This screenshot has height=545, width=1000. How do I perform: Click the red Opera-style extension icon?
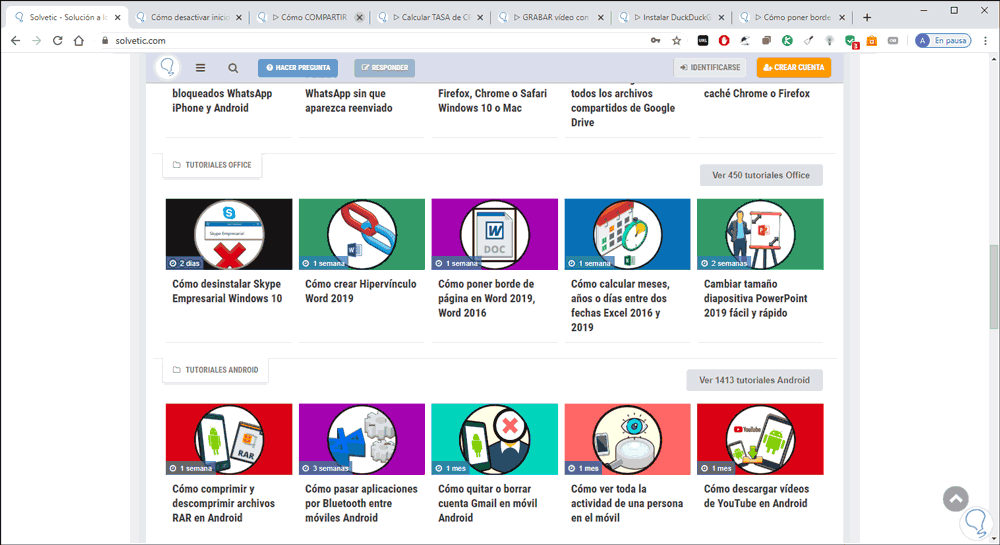[724, 40]
